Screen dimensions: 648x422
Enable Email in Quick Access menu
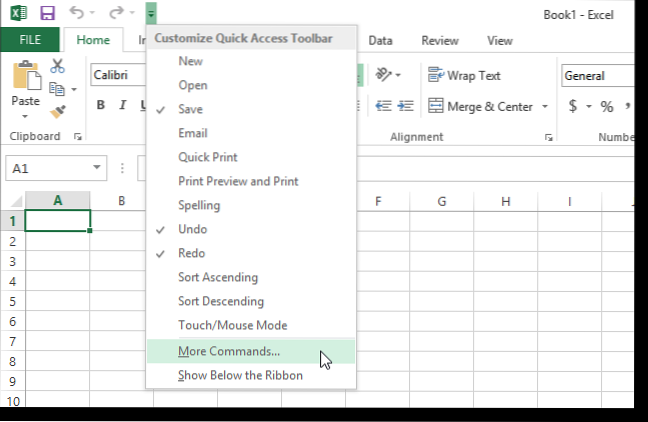pos(251,133)
